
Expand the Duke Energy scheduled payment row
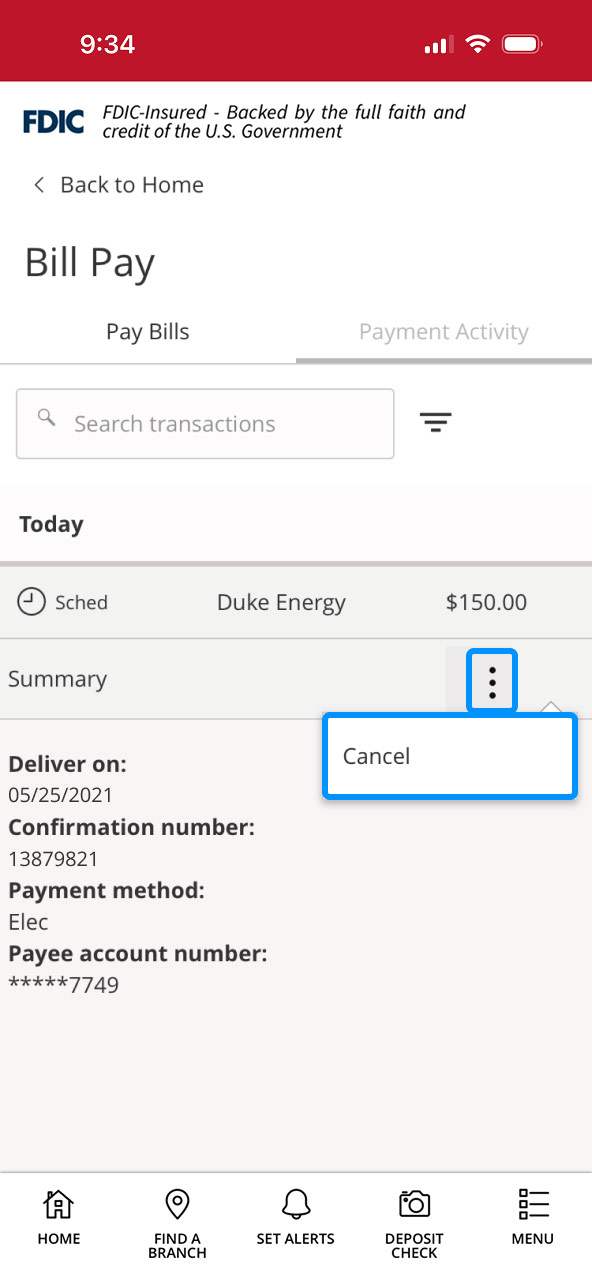(x=281, y=602)
